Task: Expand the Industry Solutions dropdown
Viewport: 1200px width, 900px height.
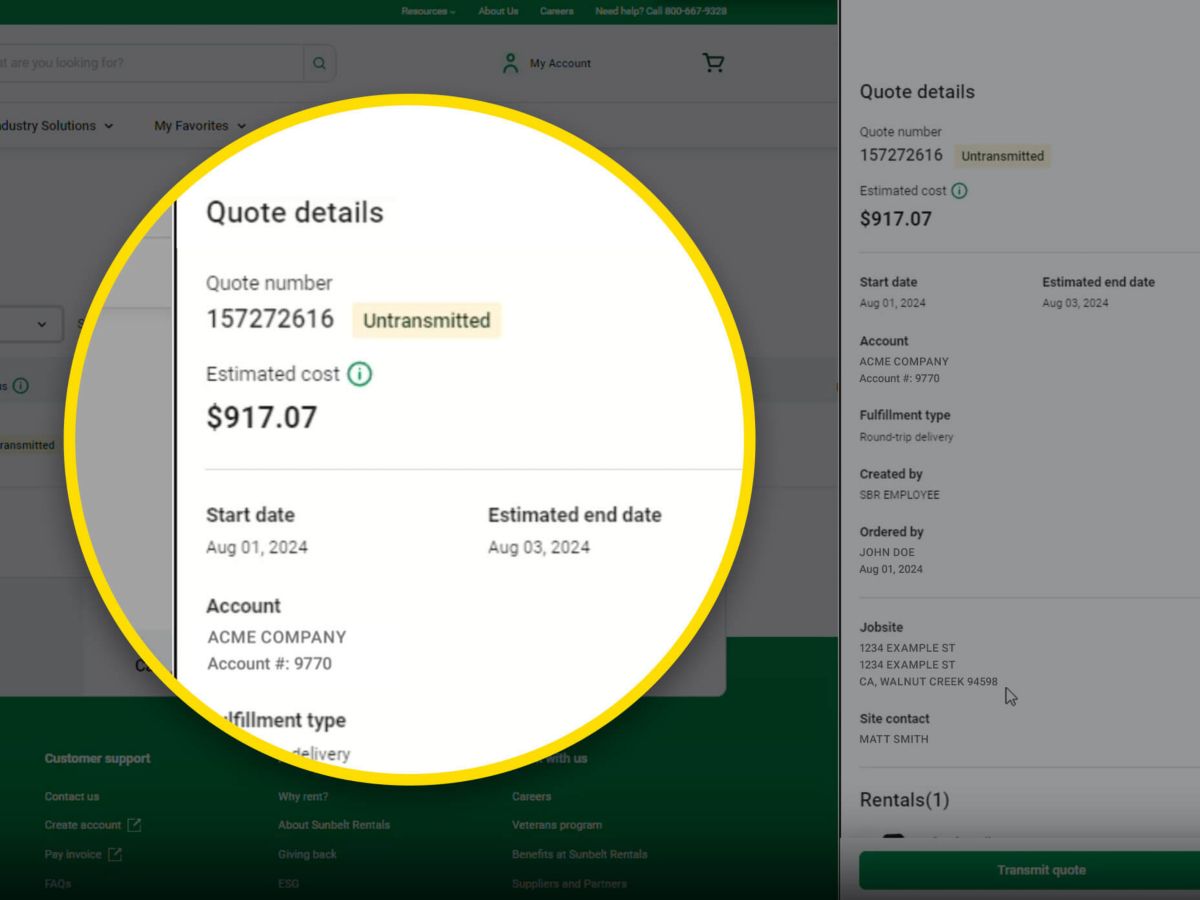Action: 57,126
